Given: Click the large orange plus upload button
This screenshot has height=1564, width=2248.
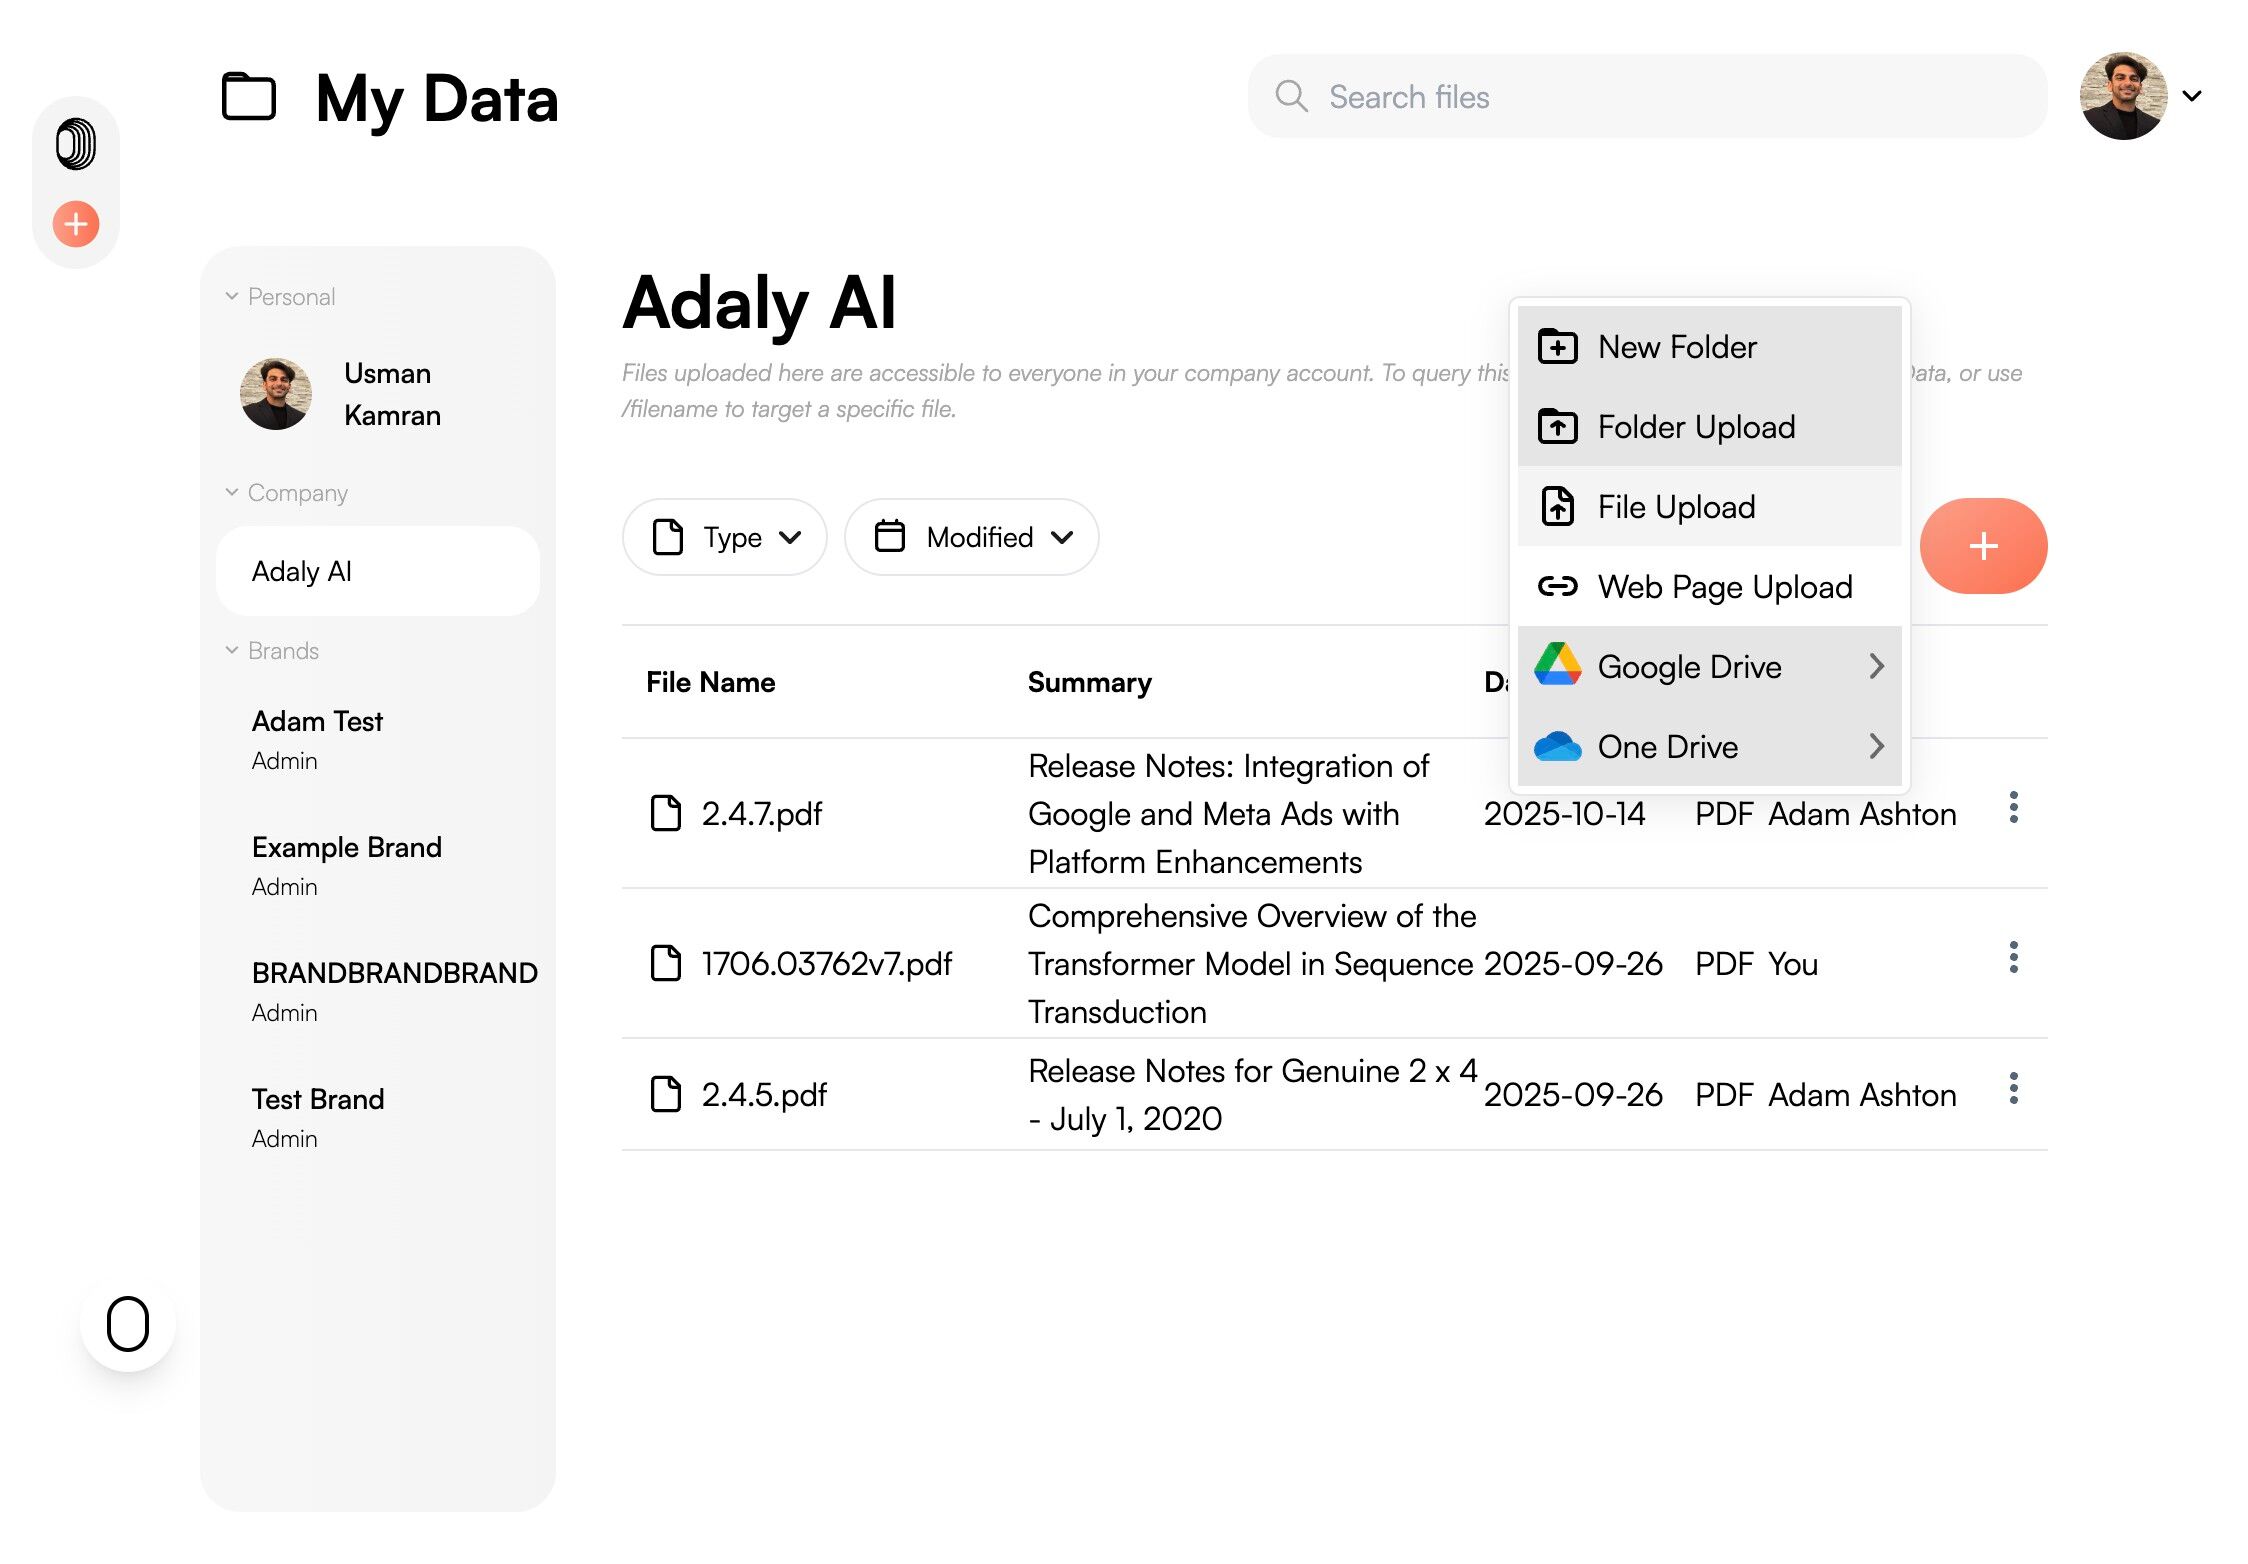Looking at the screenshot, I should point(1982,546).
